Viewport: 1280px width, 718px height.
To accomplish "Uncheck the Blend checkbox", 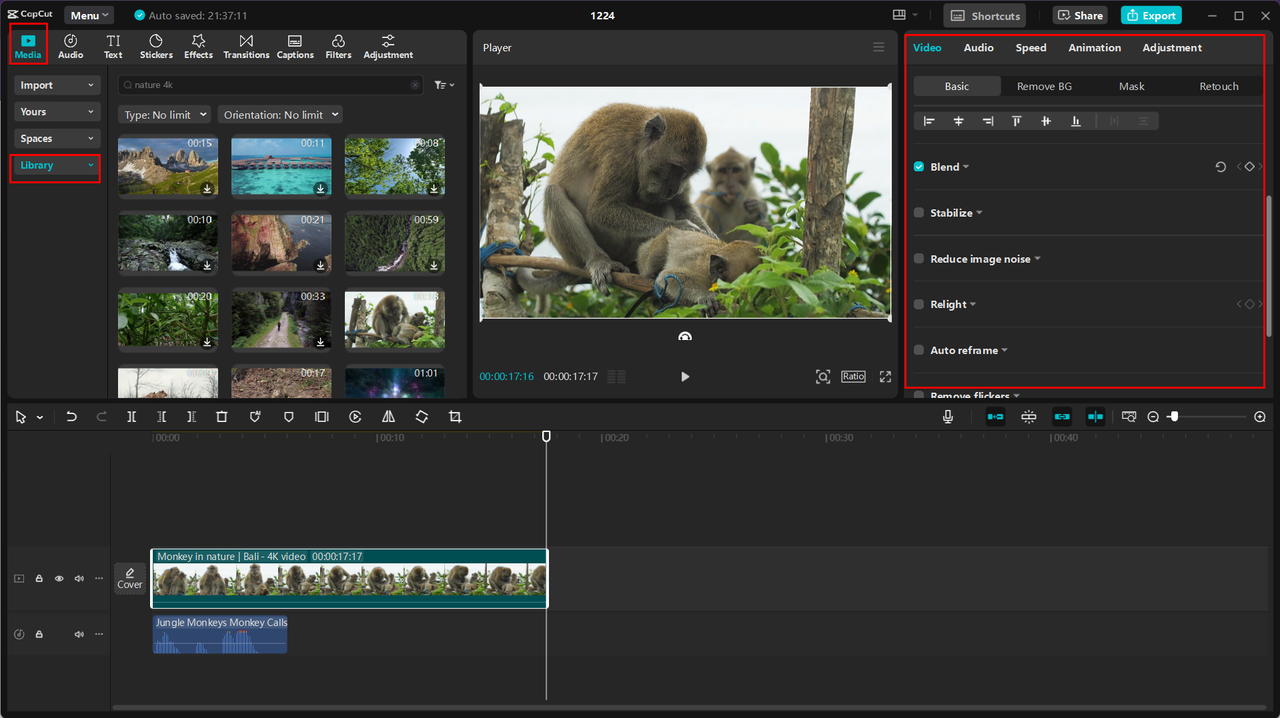I will pos(919,167).
